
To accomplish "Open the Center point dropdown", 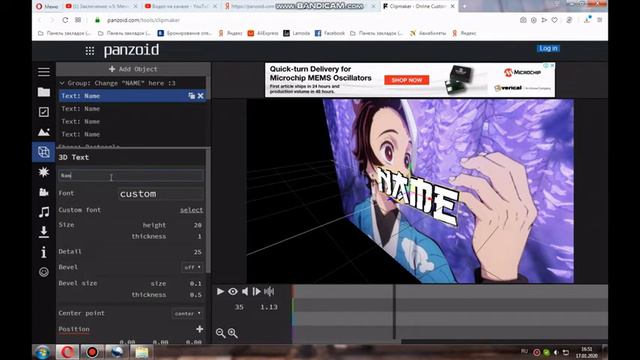I will [x=187, y=313].
